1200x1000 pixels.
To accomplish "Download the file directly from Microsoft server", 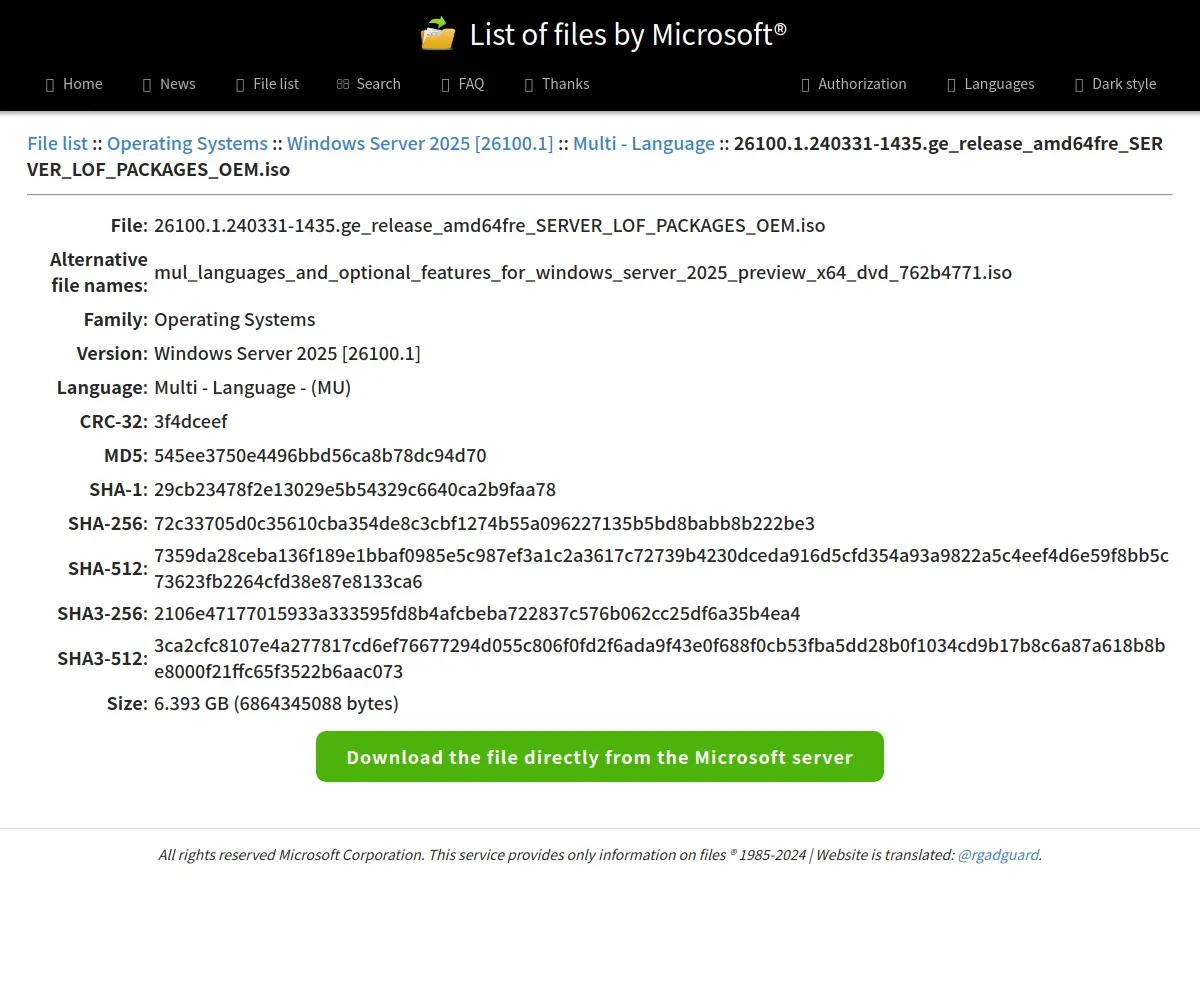I will [600, 757].
